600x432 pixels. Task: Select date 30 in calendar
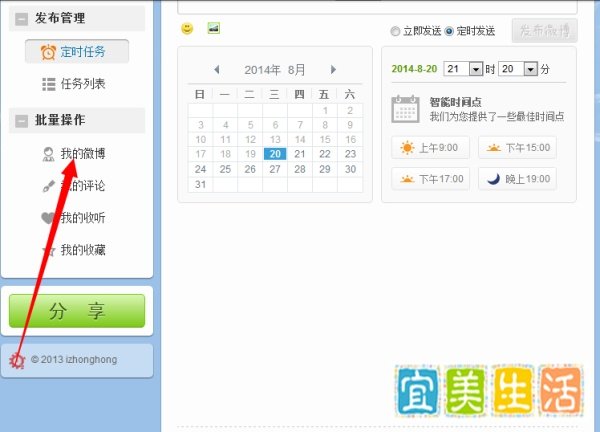coord(350,169)
